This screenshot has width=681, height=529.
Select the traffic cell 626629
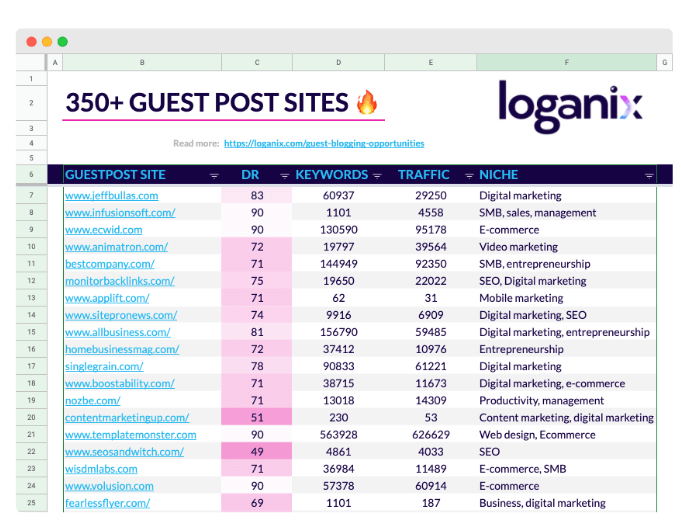point(431,435)
